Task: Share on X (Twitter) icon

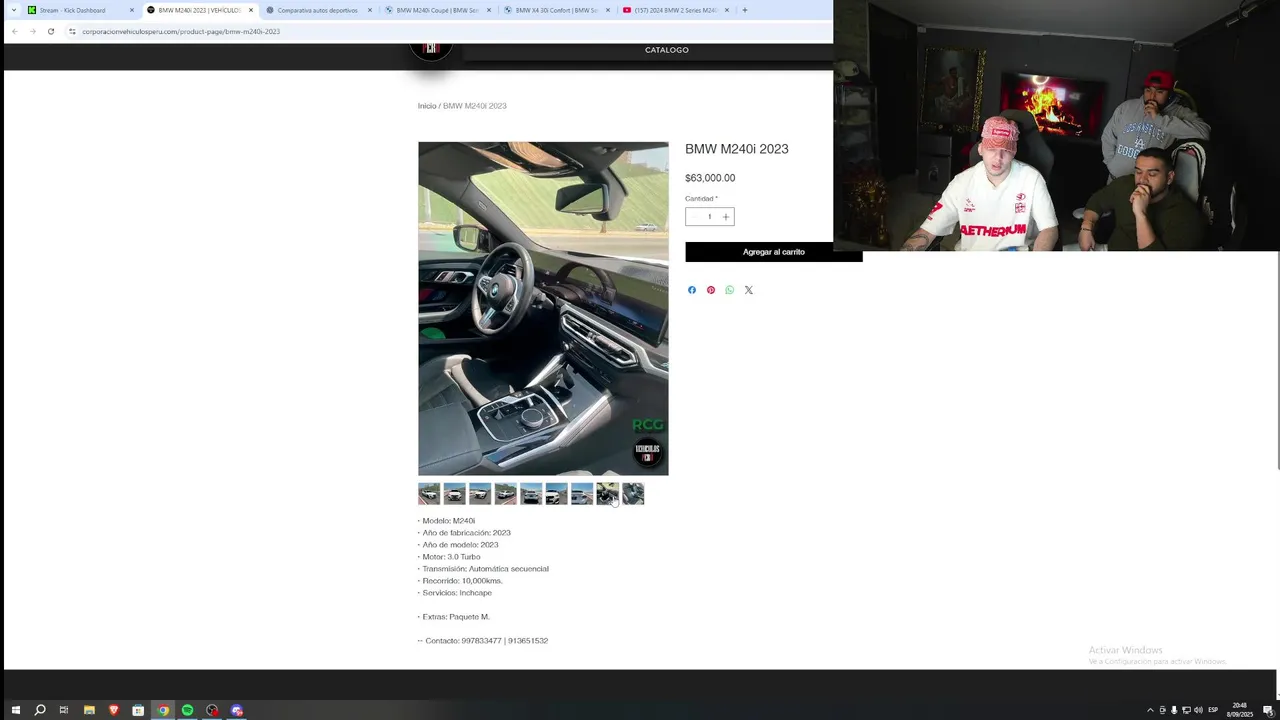Action: tap(748, 290)
